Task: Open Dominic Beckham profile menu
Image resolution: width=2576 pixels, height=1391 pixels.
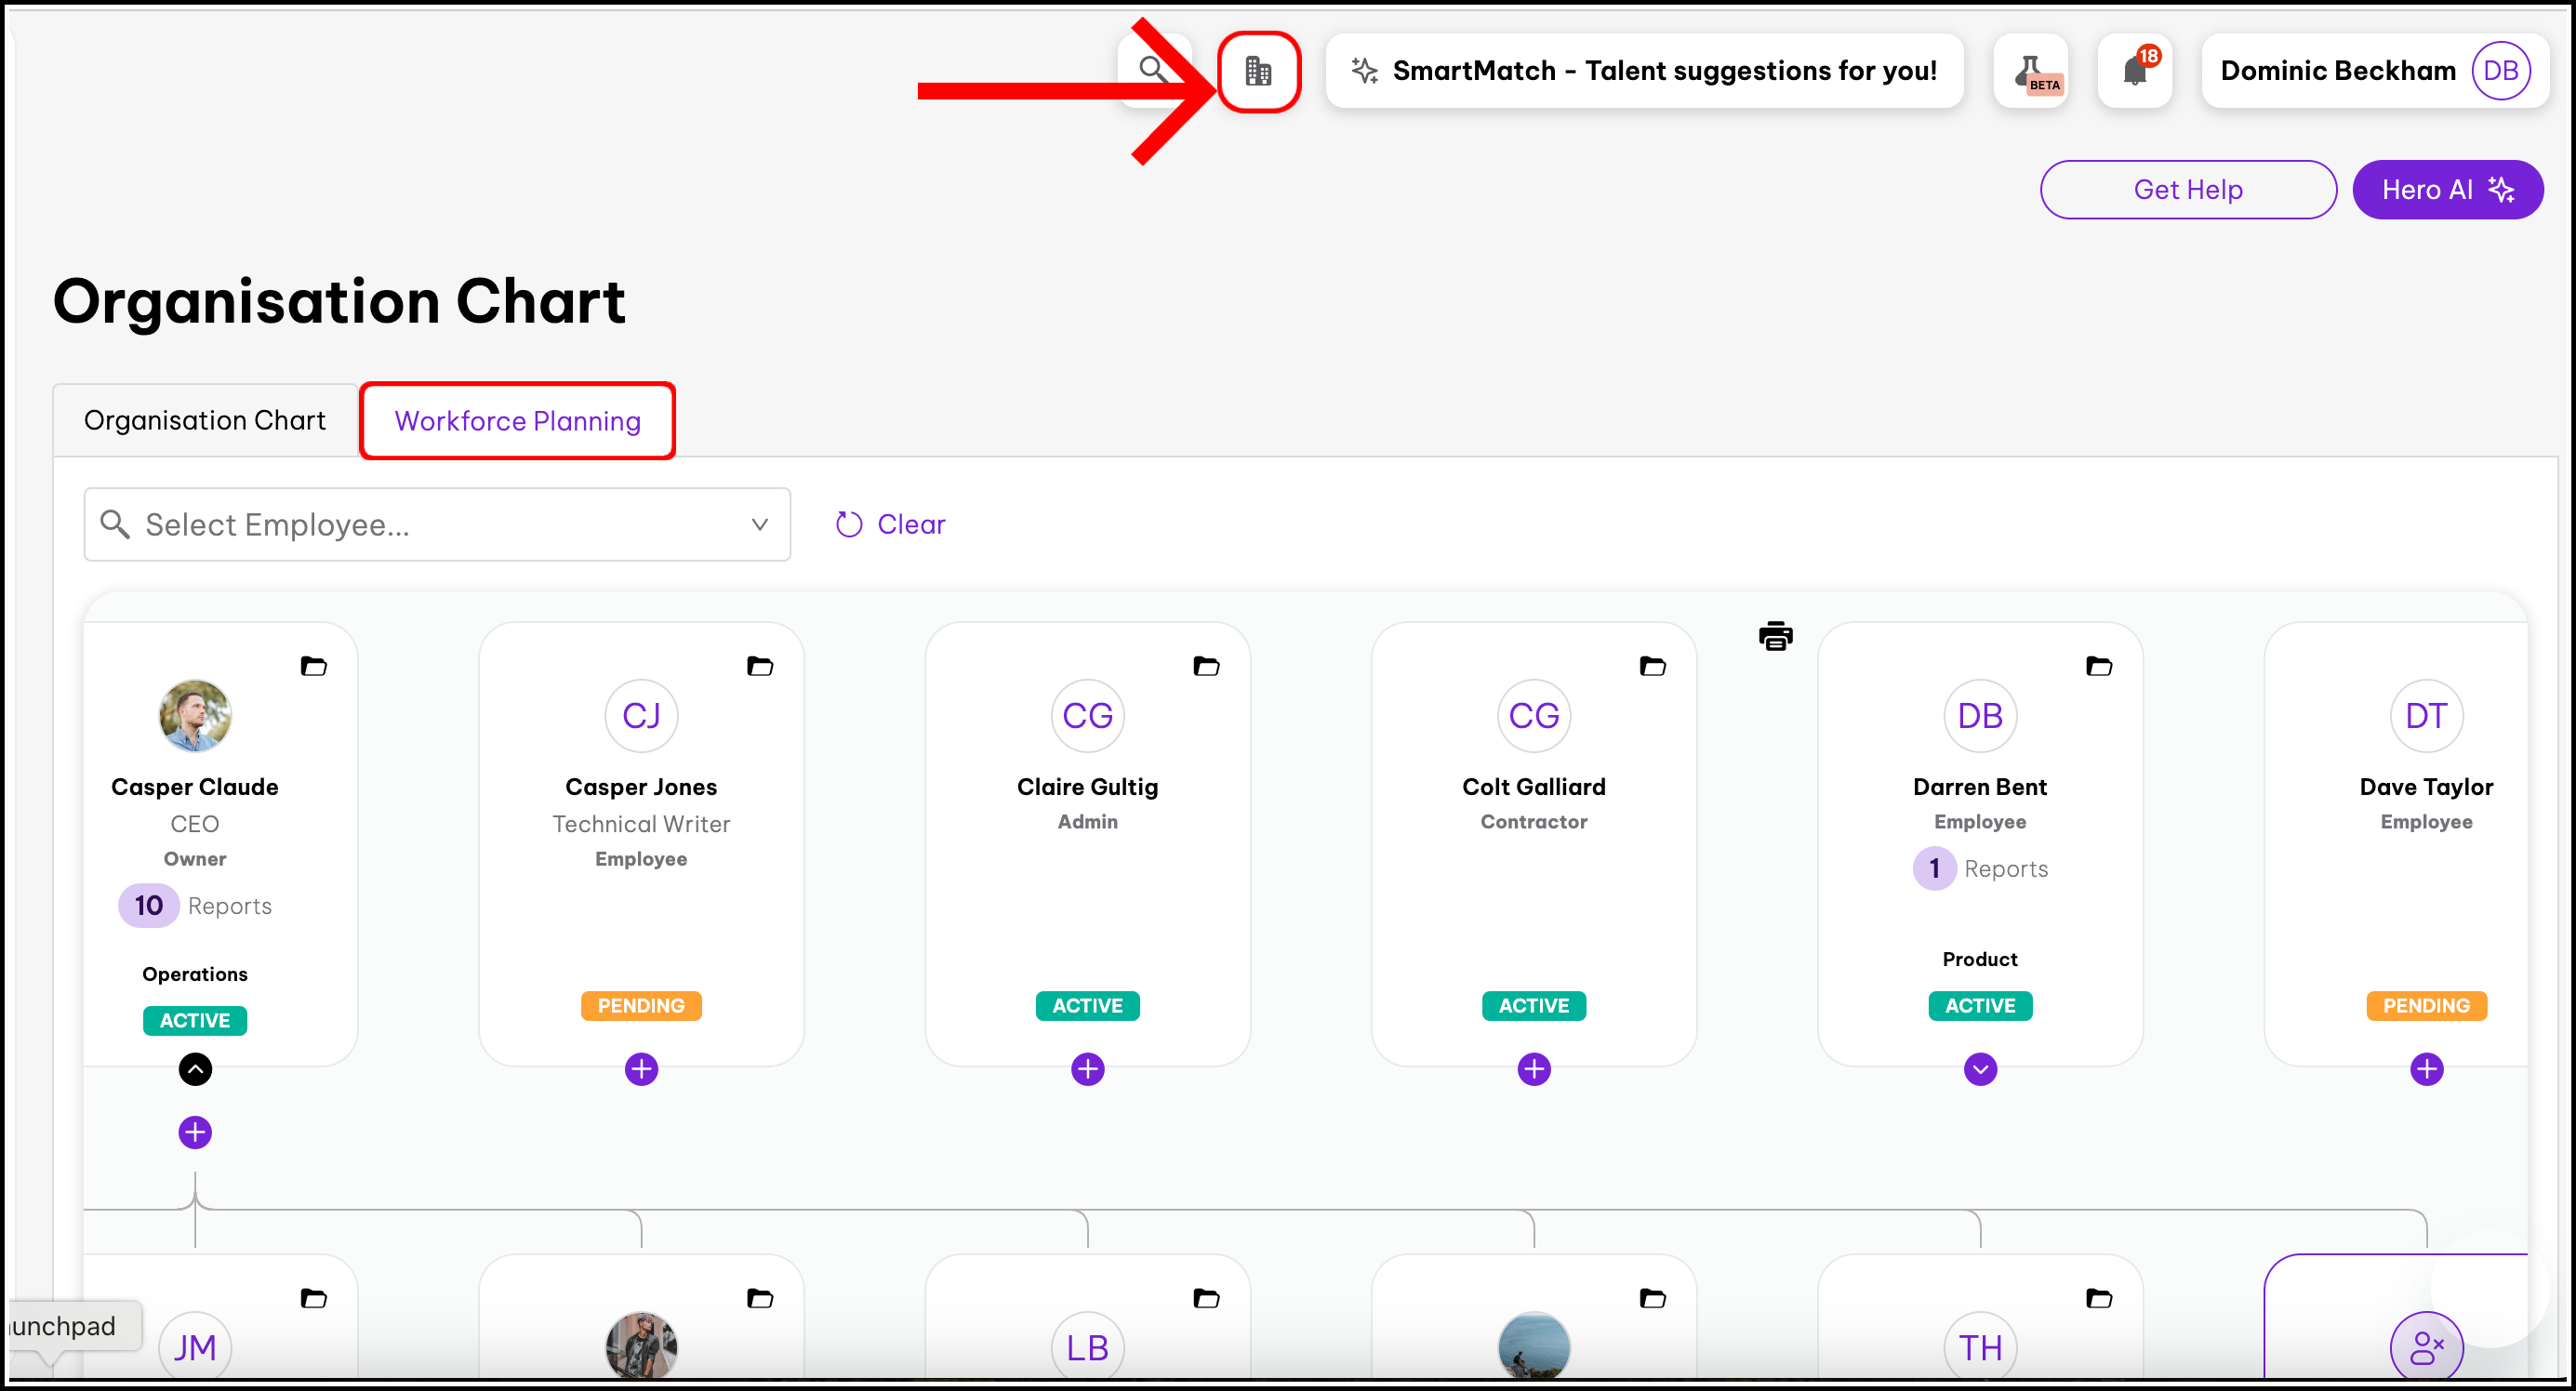Action: tap(2374, 71)
